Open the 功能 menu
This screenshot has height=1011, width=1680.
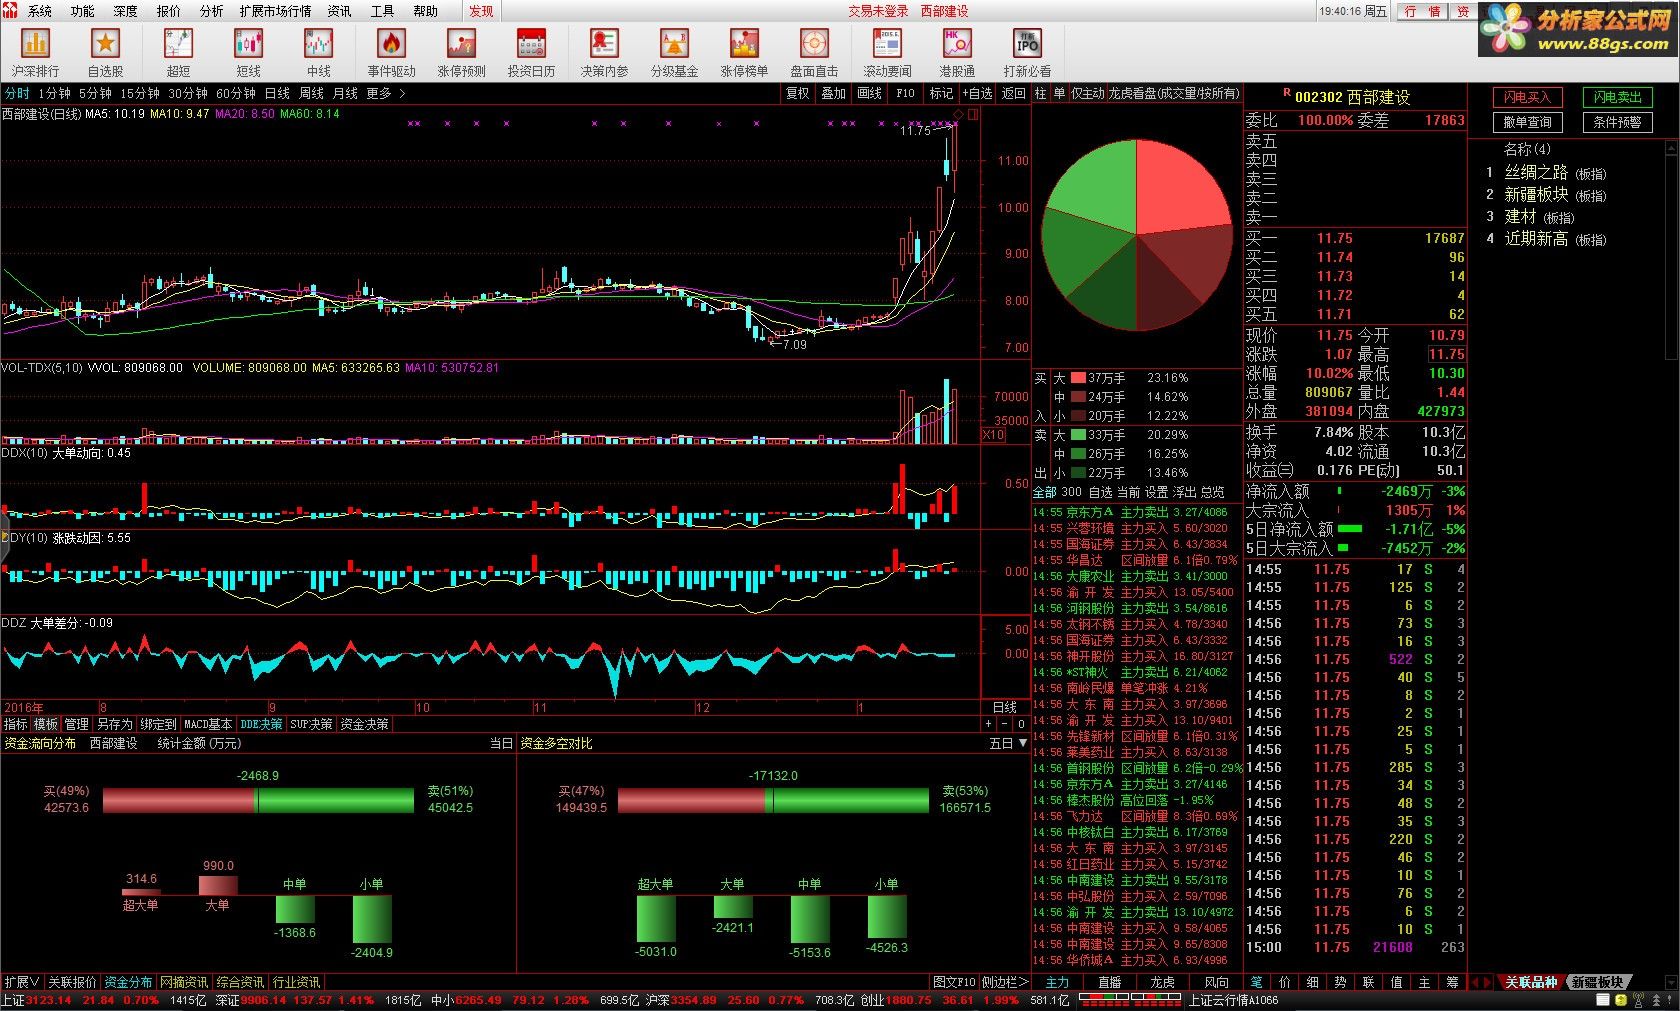point(83,11)
